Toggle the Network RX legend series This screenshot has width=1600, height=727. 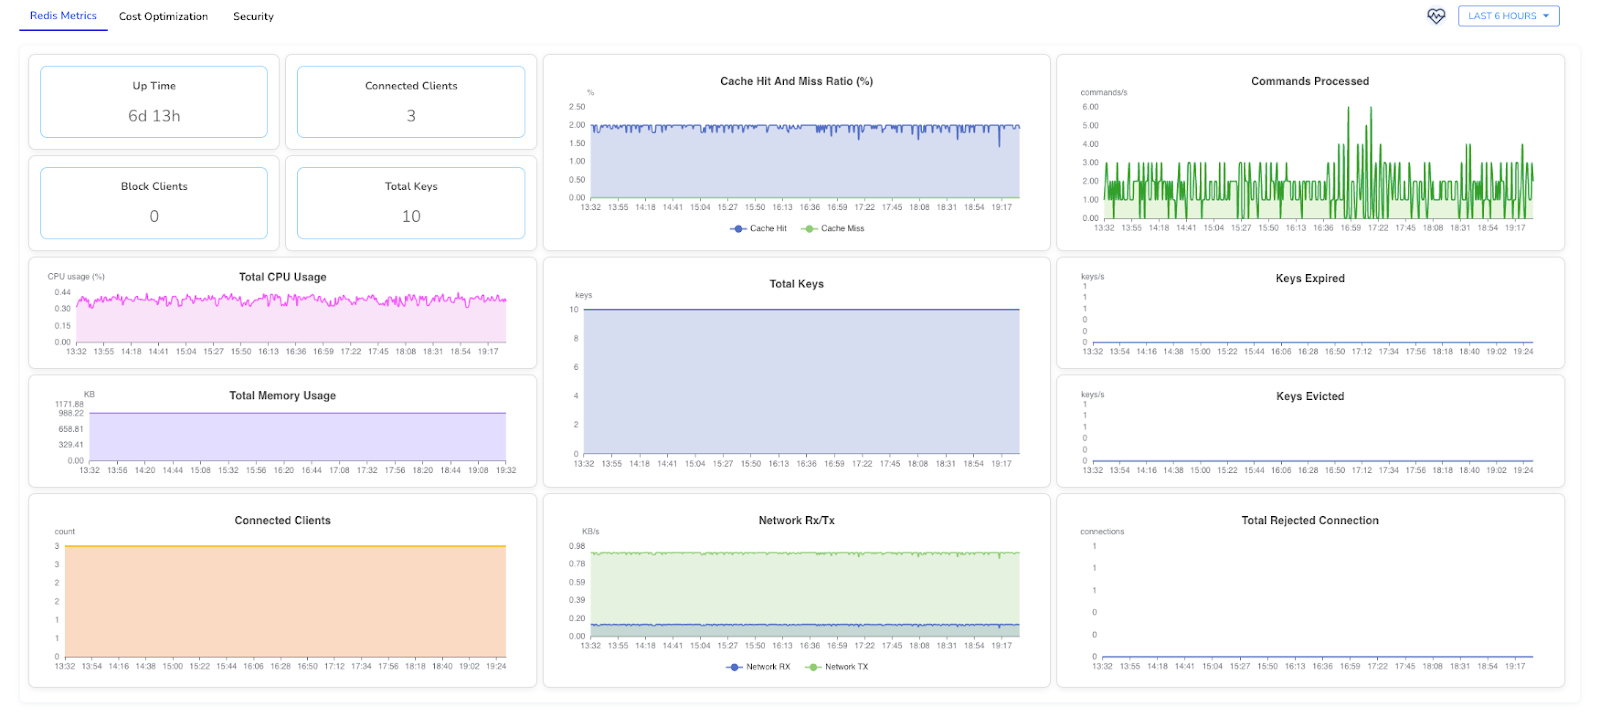758,667
